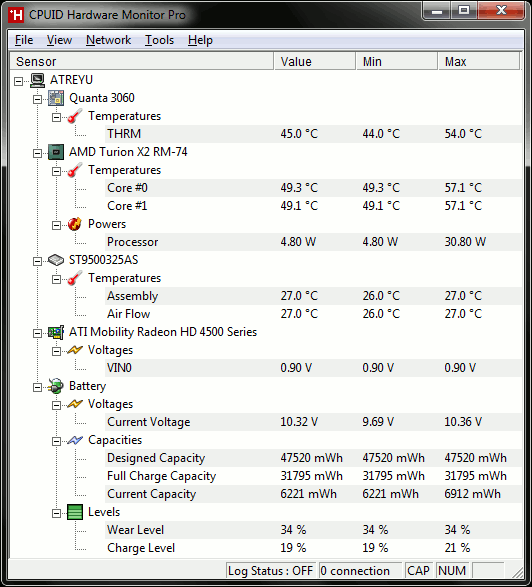Click the Max column header

point(479,61)
